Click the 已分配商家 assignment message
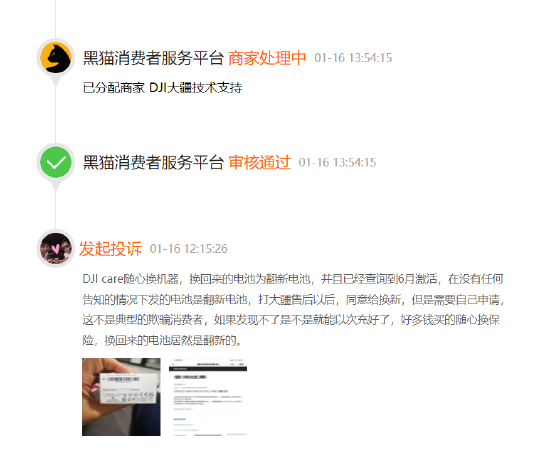This screenshot has height=470, width=550. tap(162, 87)
